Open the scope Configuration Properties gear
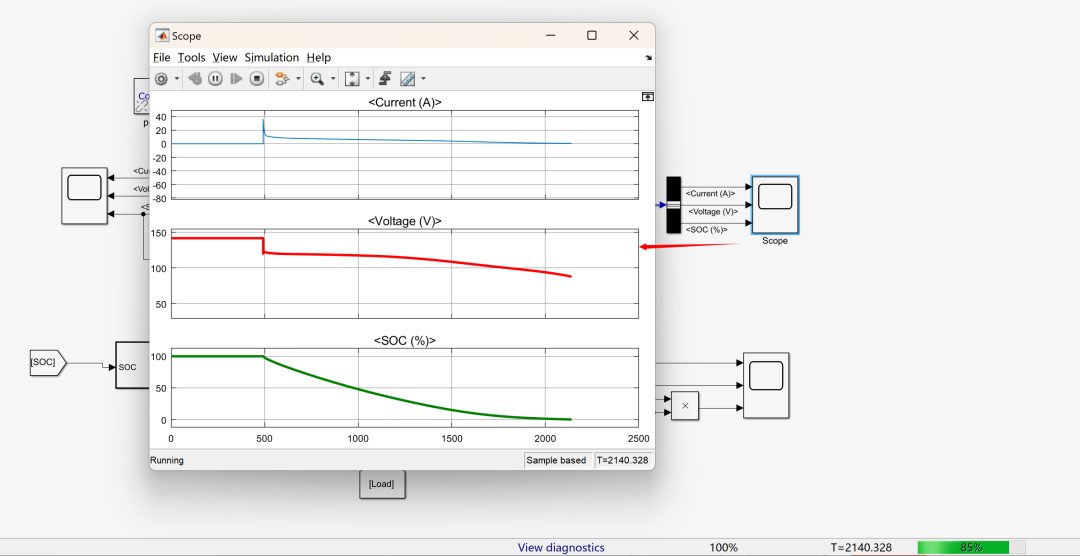The image size is (1080, 556). [161, 78]
